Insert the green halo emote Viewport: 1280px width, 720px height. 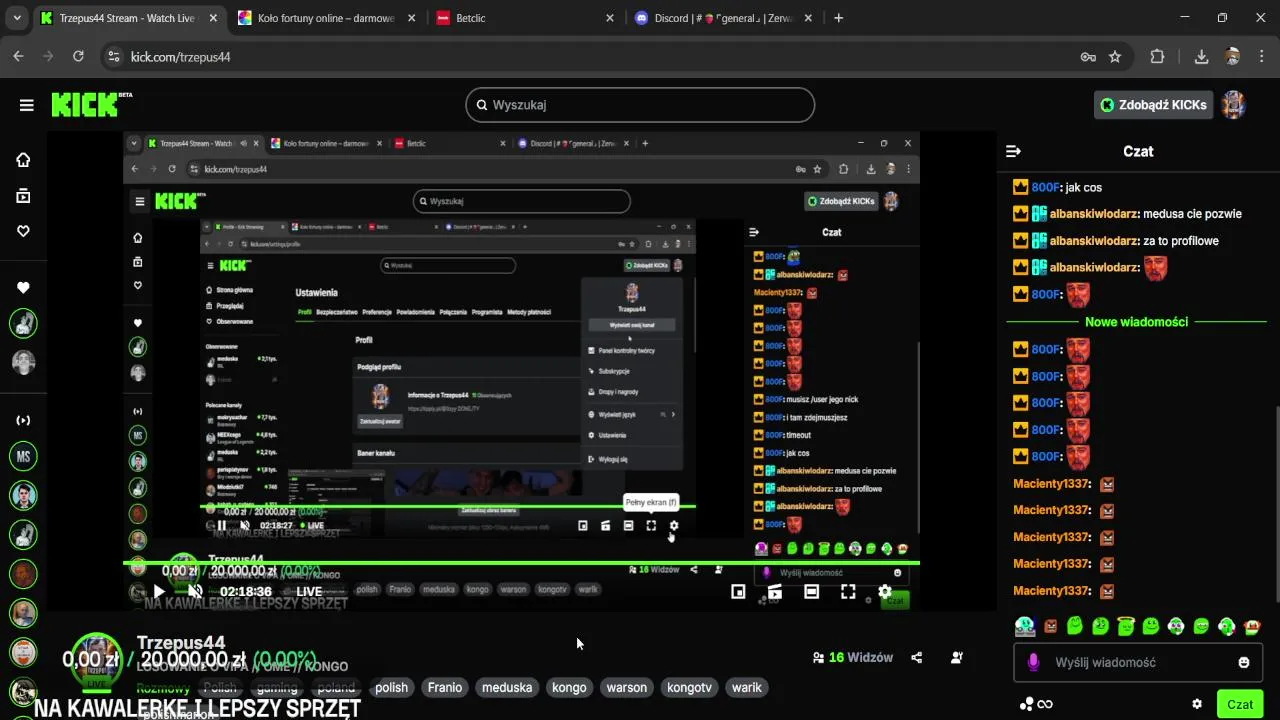1126,626
